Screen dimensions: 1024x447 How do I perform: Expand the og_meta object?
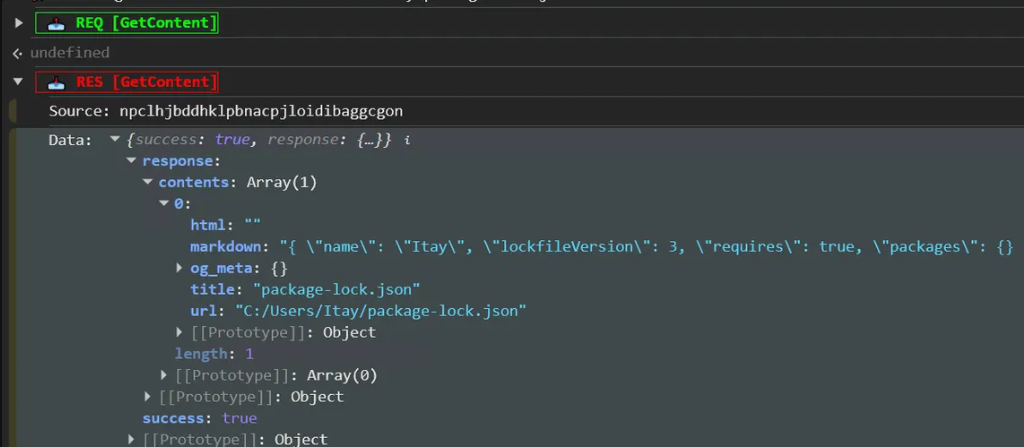[180, 268]
